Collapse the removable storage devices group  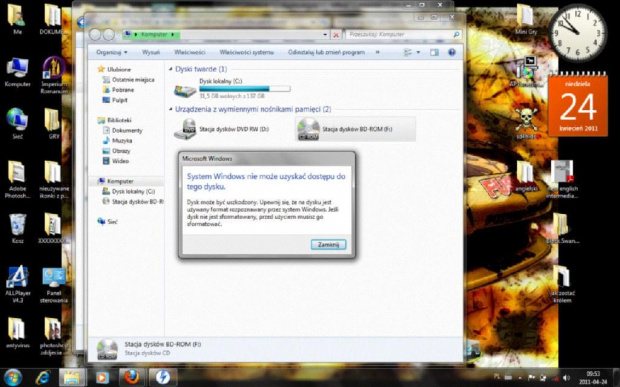pyautogui.click(x=171, y=109)
